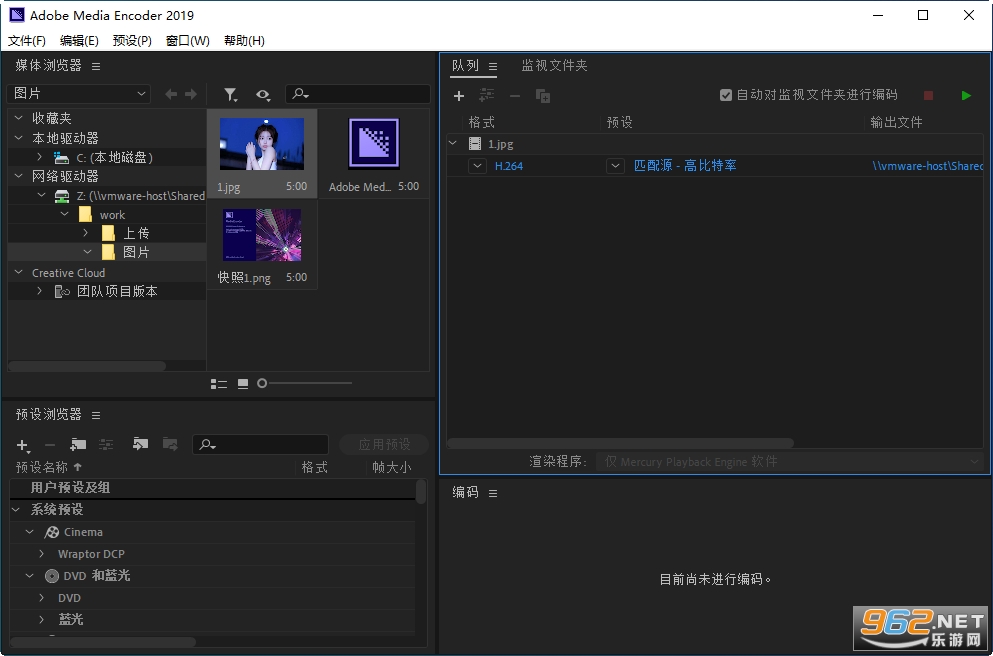Open the 预设浏览器 panel menu icon
The height and width of the screenshot is (656, 993).
96,415
